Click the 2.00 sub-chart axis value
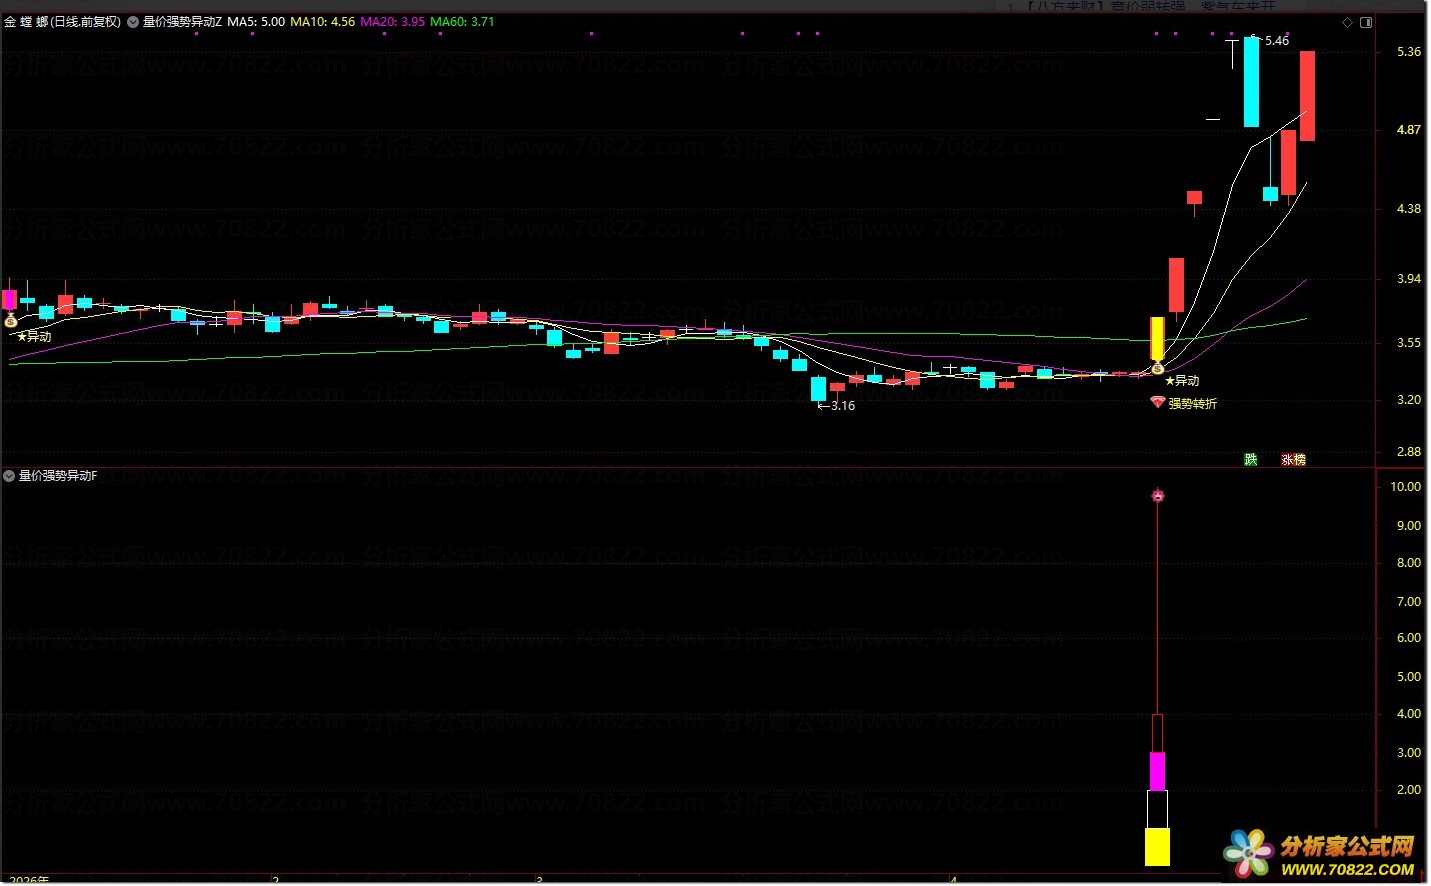The image size is (1431, 886). (1408, 790)
